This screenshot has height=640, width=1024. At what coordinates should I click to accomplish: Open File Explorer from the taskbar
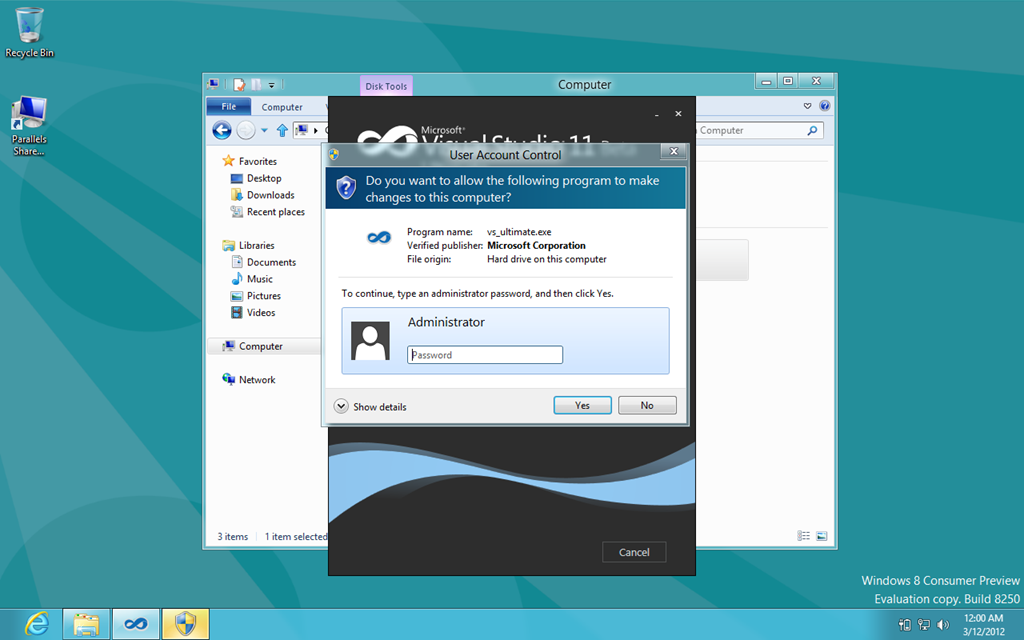pos(86,624)
